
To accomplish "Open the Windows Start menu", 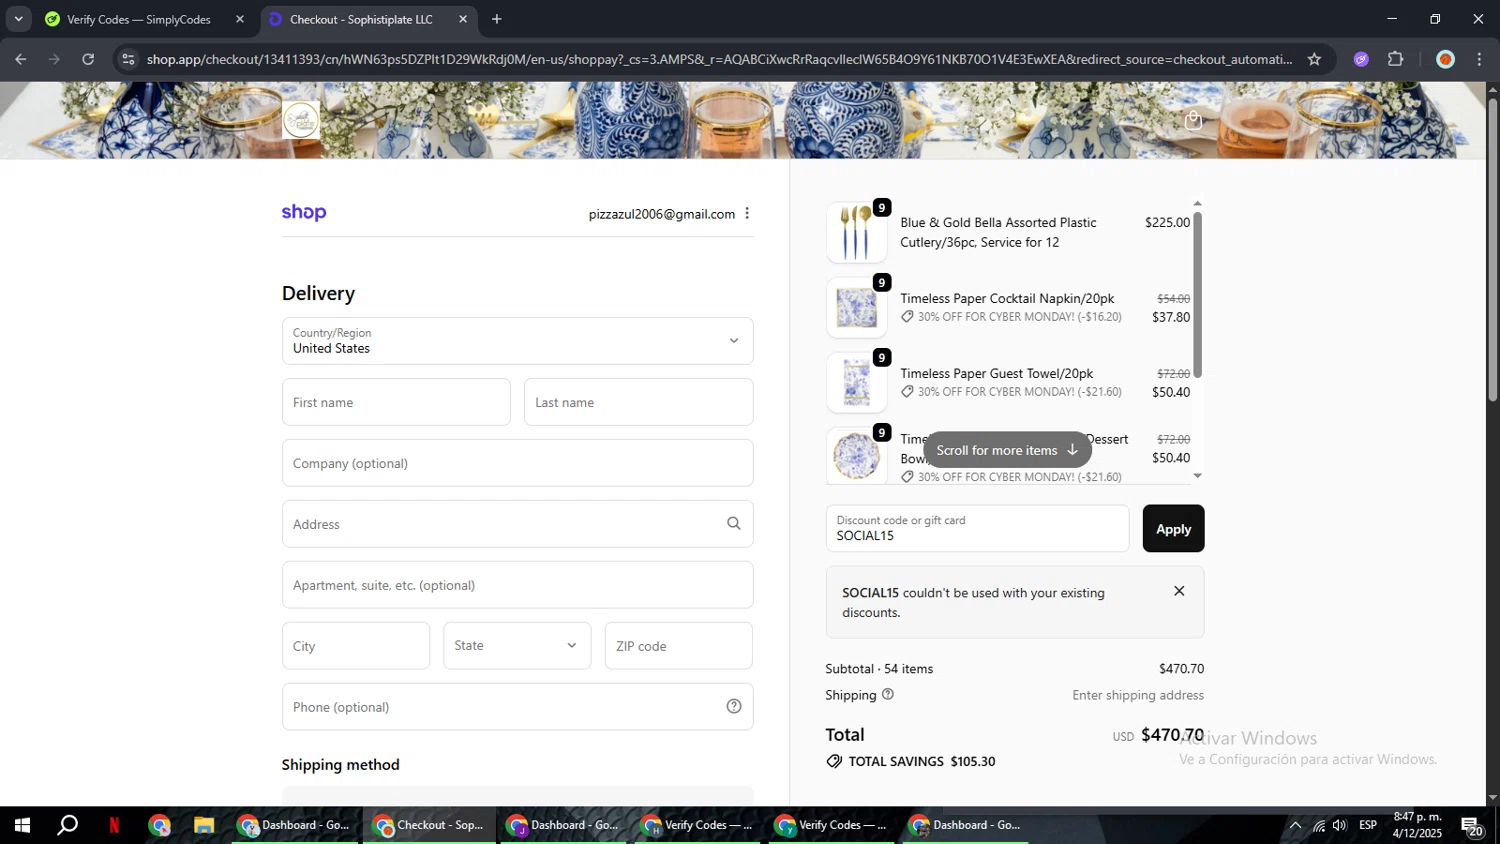I will tap(22, 825).
